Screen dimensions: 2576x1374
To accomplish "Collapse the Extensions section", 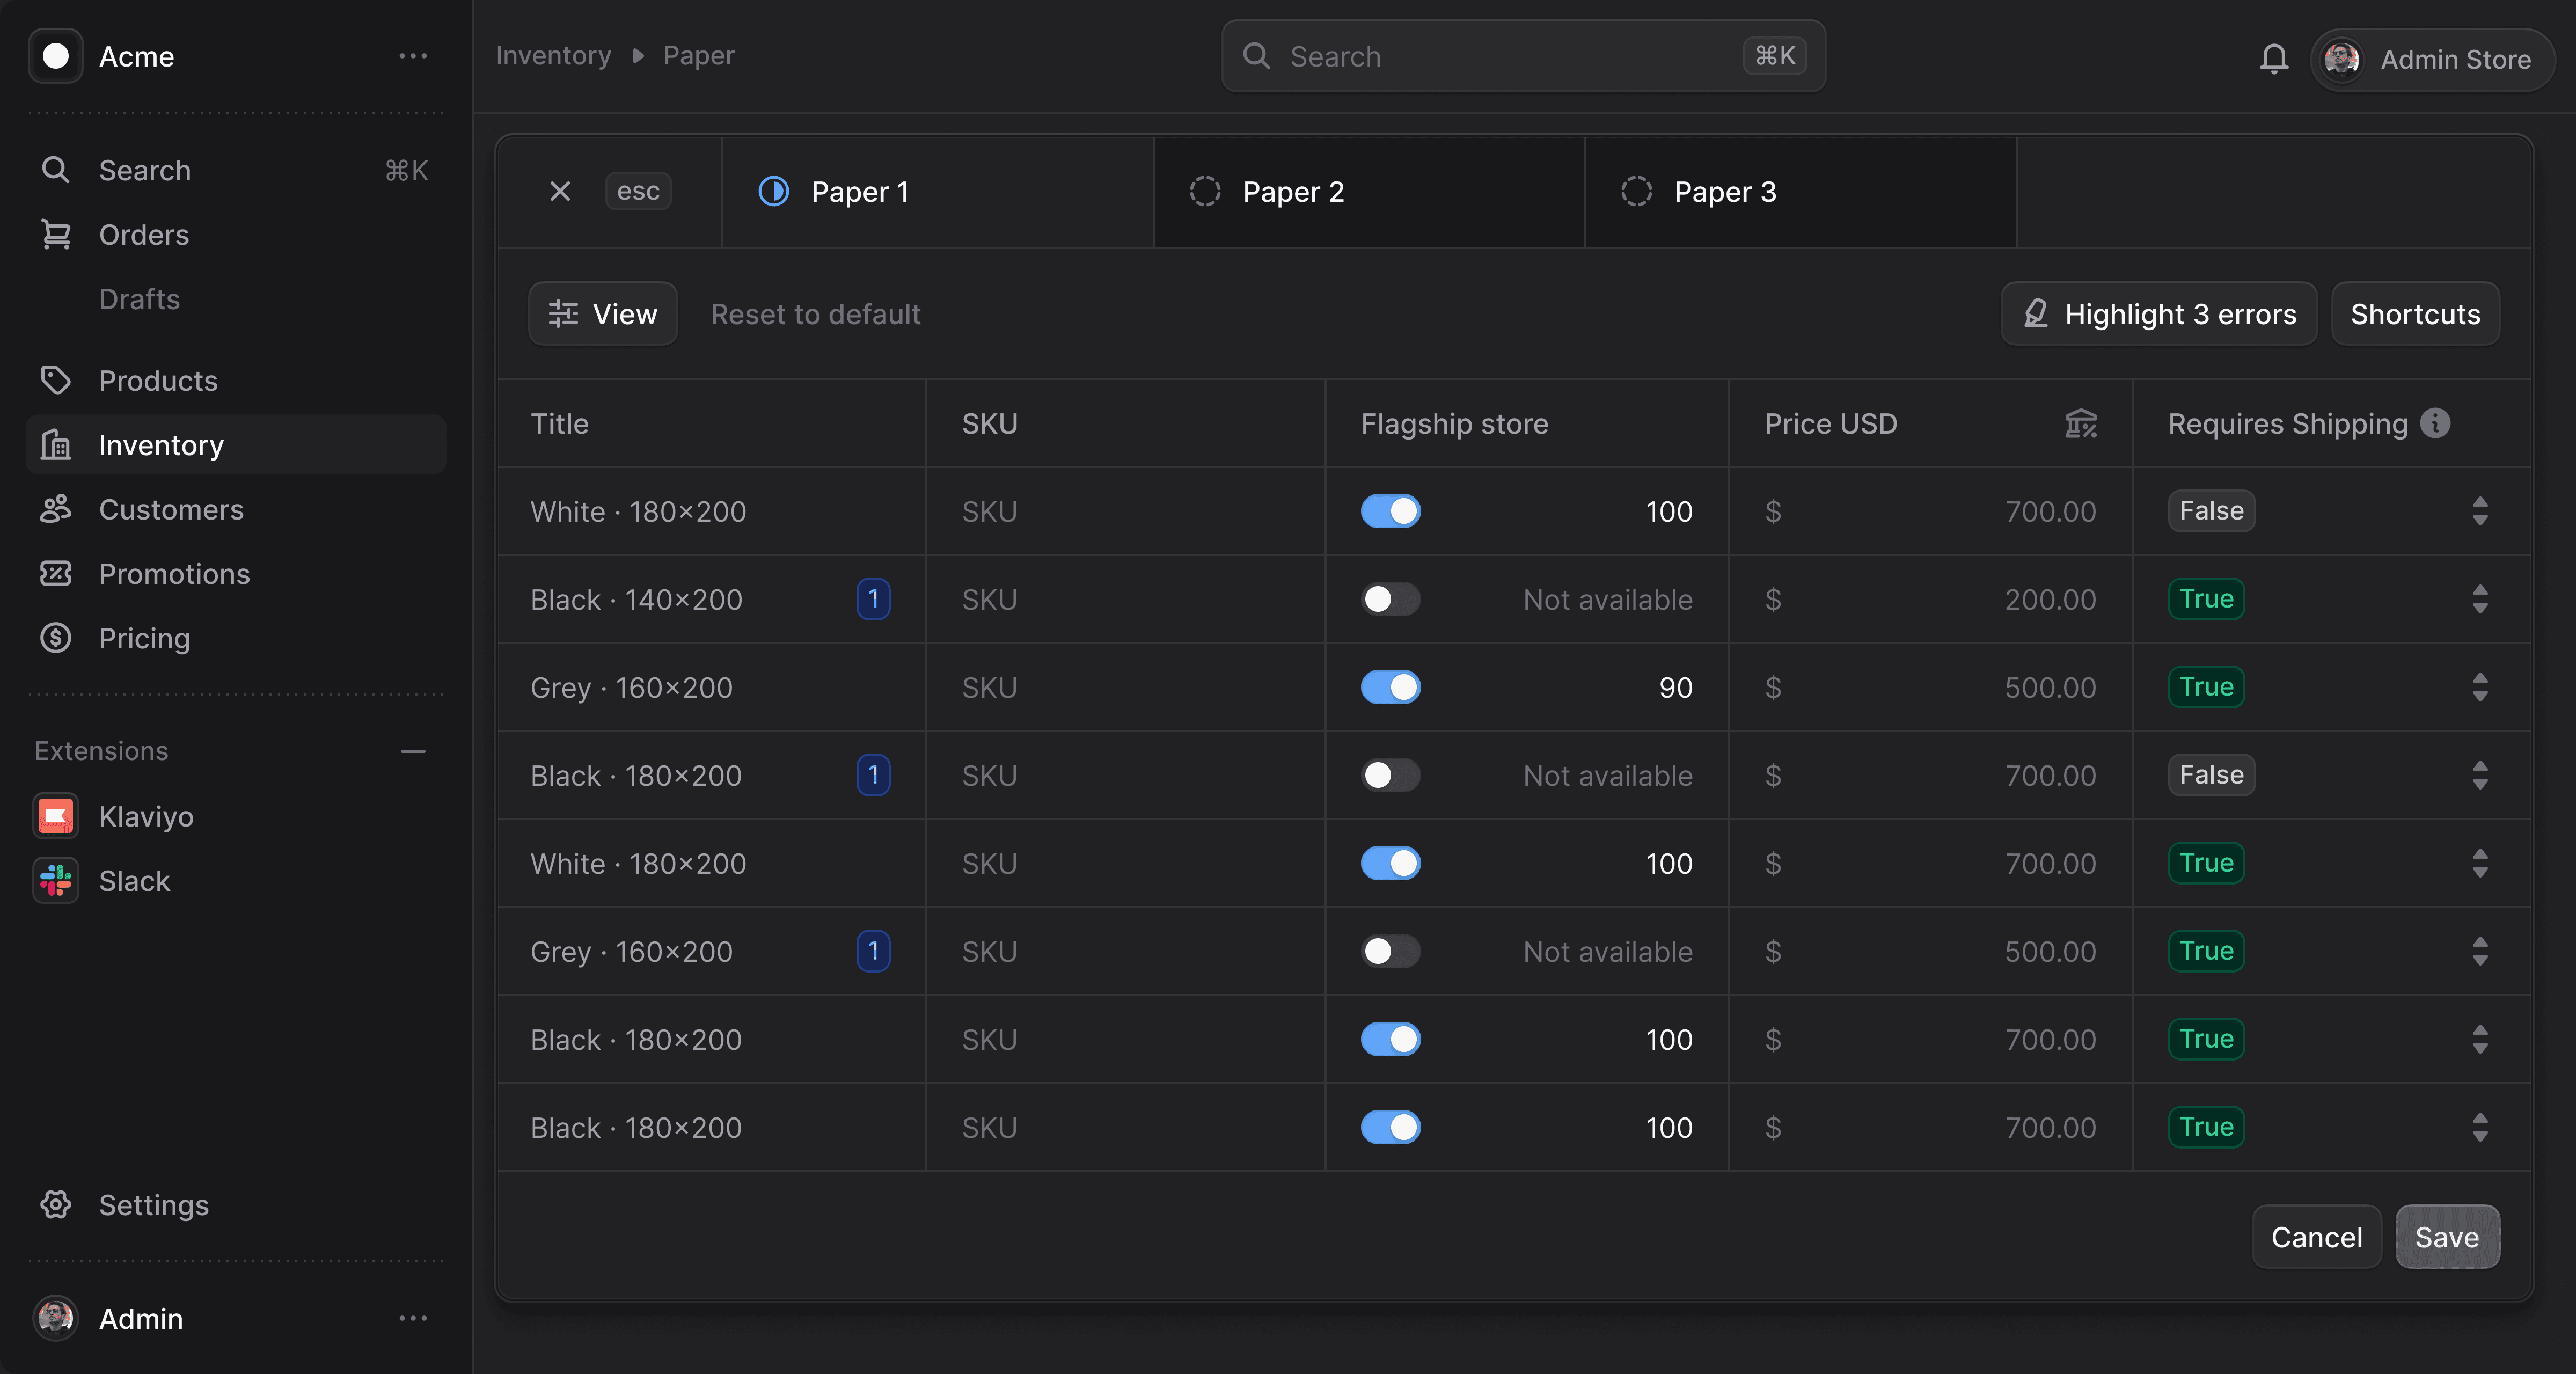I will pyautogui.click(x=412, y=751).
